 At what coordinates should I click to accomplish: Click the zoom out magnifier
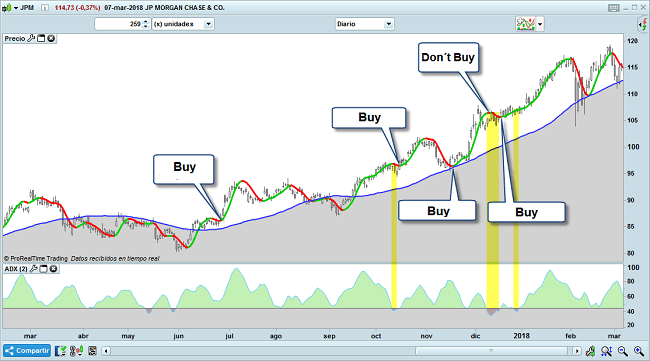click(x=623, y=351)
